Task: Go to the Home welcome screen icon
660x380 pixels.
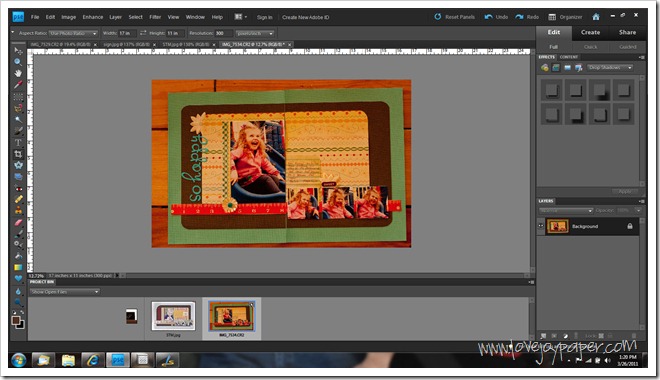Action: pyautogui.click(x=596, y=17)
